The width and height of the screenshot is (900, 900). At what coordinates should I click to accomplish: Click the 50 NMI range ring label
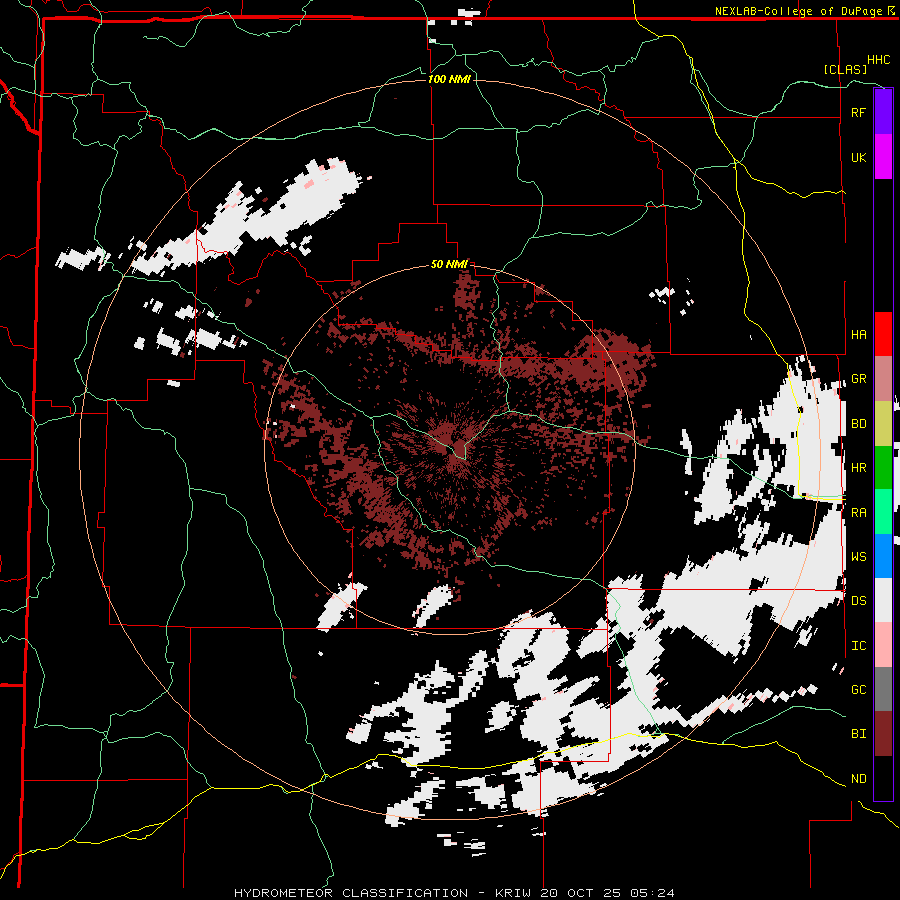pyautogui.click(x=449, y=264)
